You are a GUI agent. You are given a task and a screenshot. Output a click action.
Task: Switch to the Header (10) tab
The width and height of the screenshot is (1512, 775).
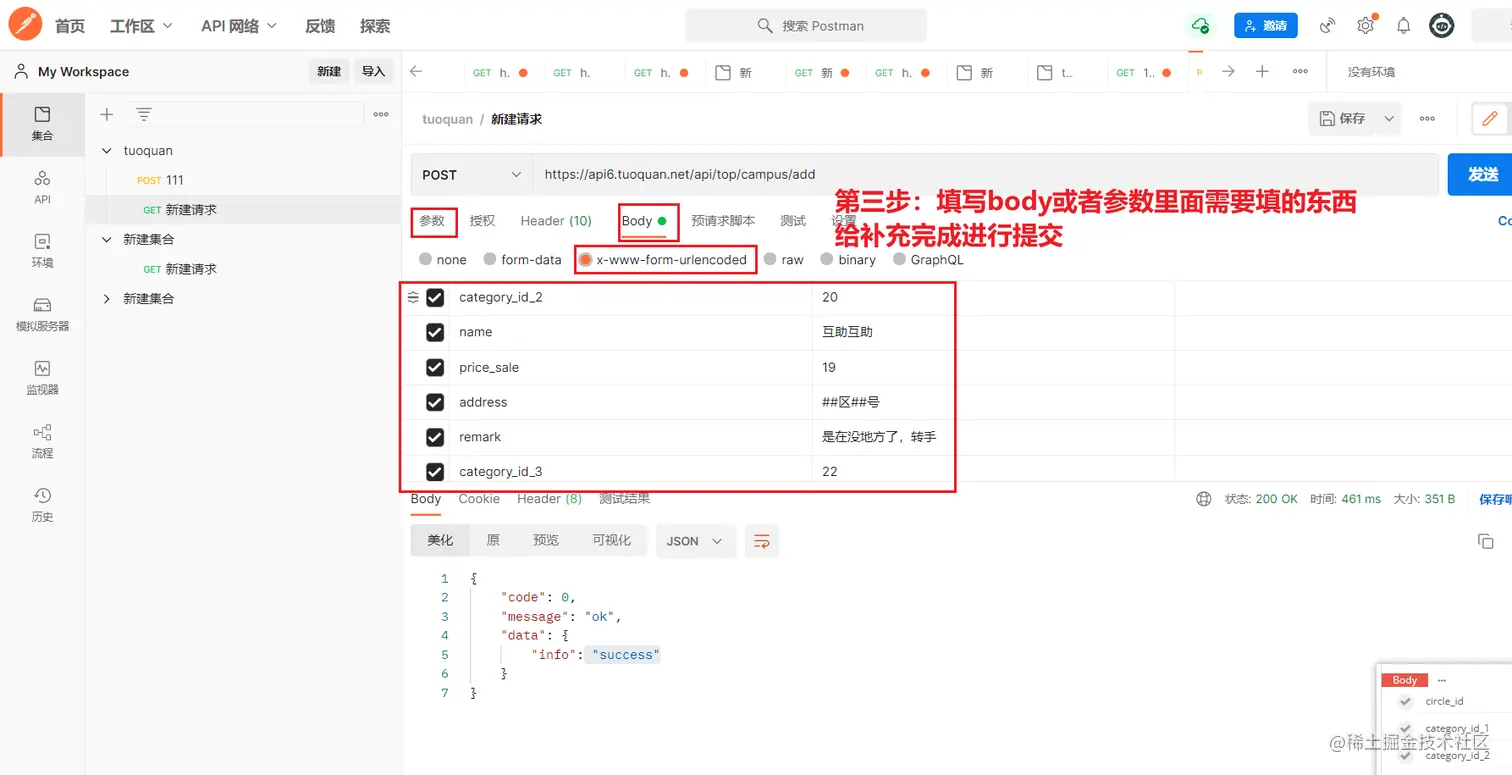(556, 221)
